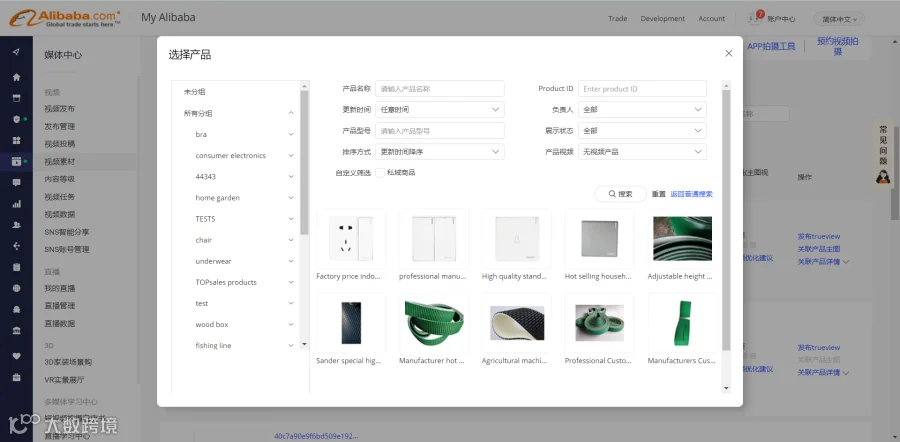The width and height of the screenshot is (900, 442).
Task: Collapse the 所有分组 tree node
Action: coord(291,113)
